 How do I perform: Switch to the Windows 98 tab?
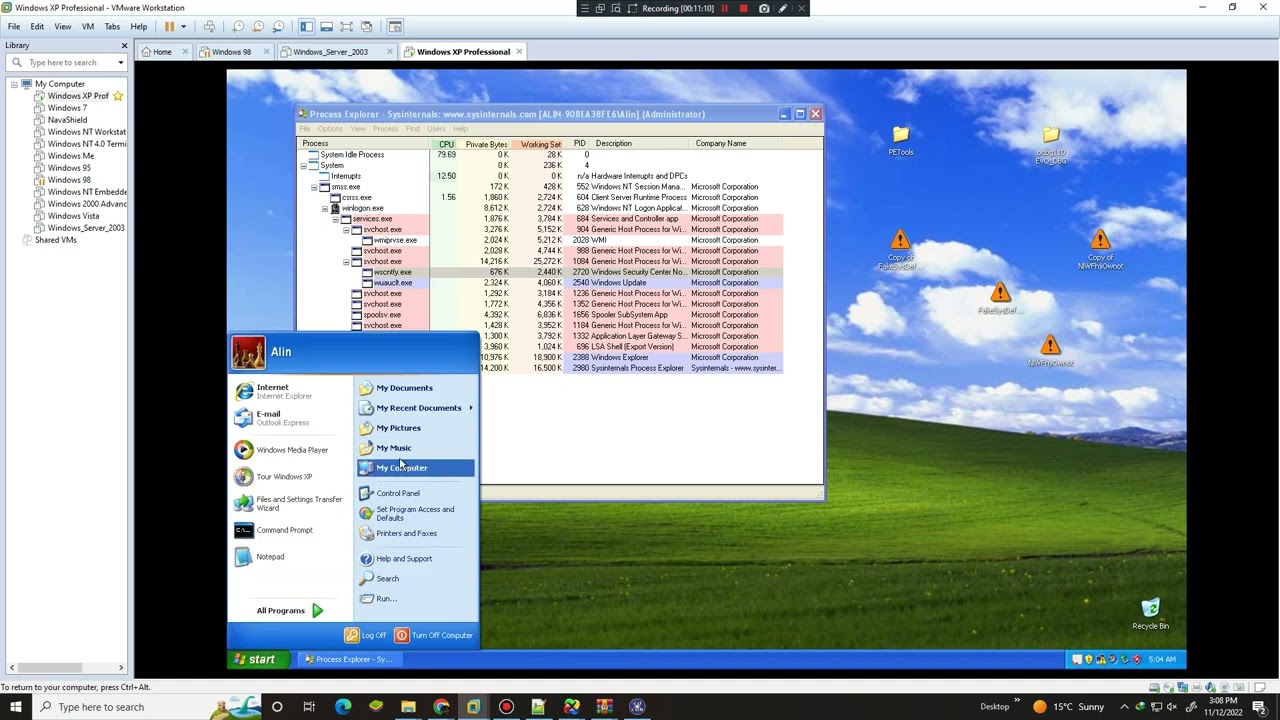[231, 52]
